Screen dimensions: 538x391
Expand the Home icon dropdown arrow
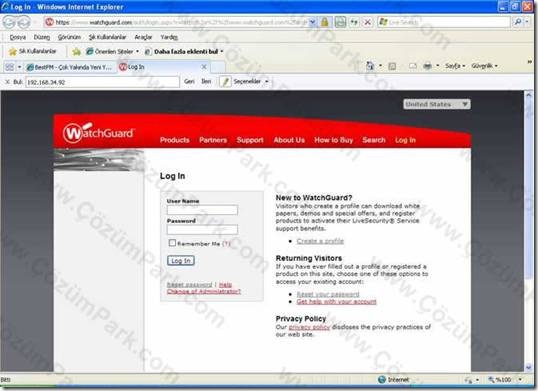point(380,66)
